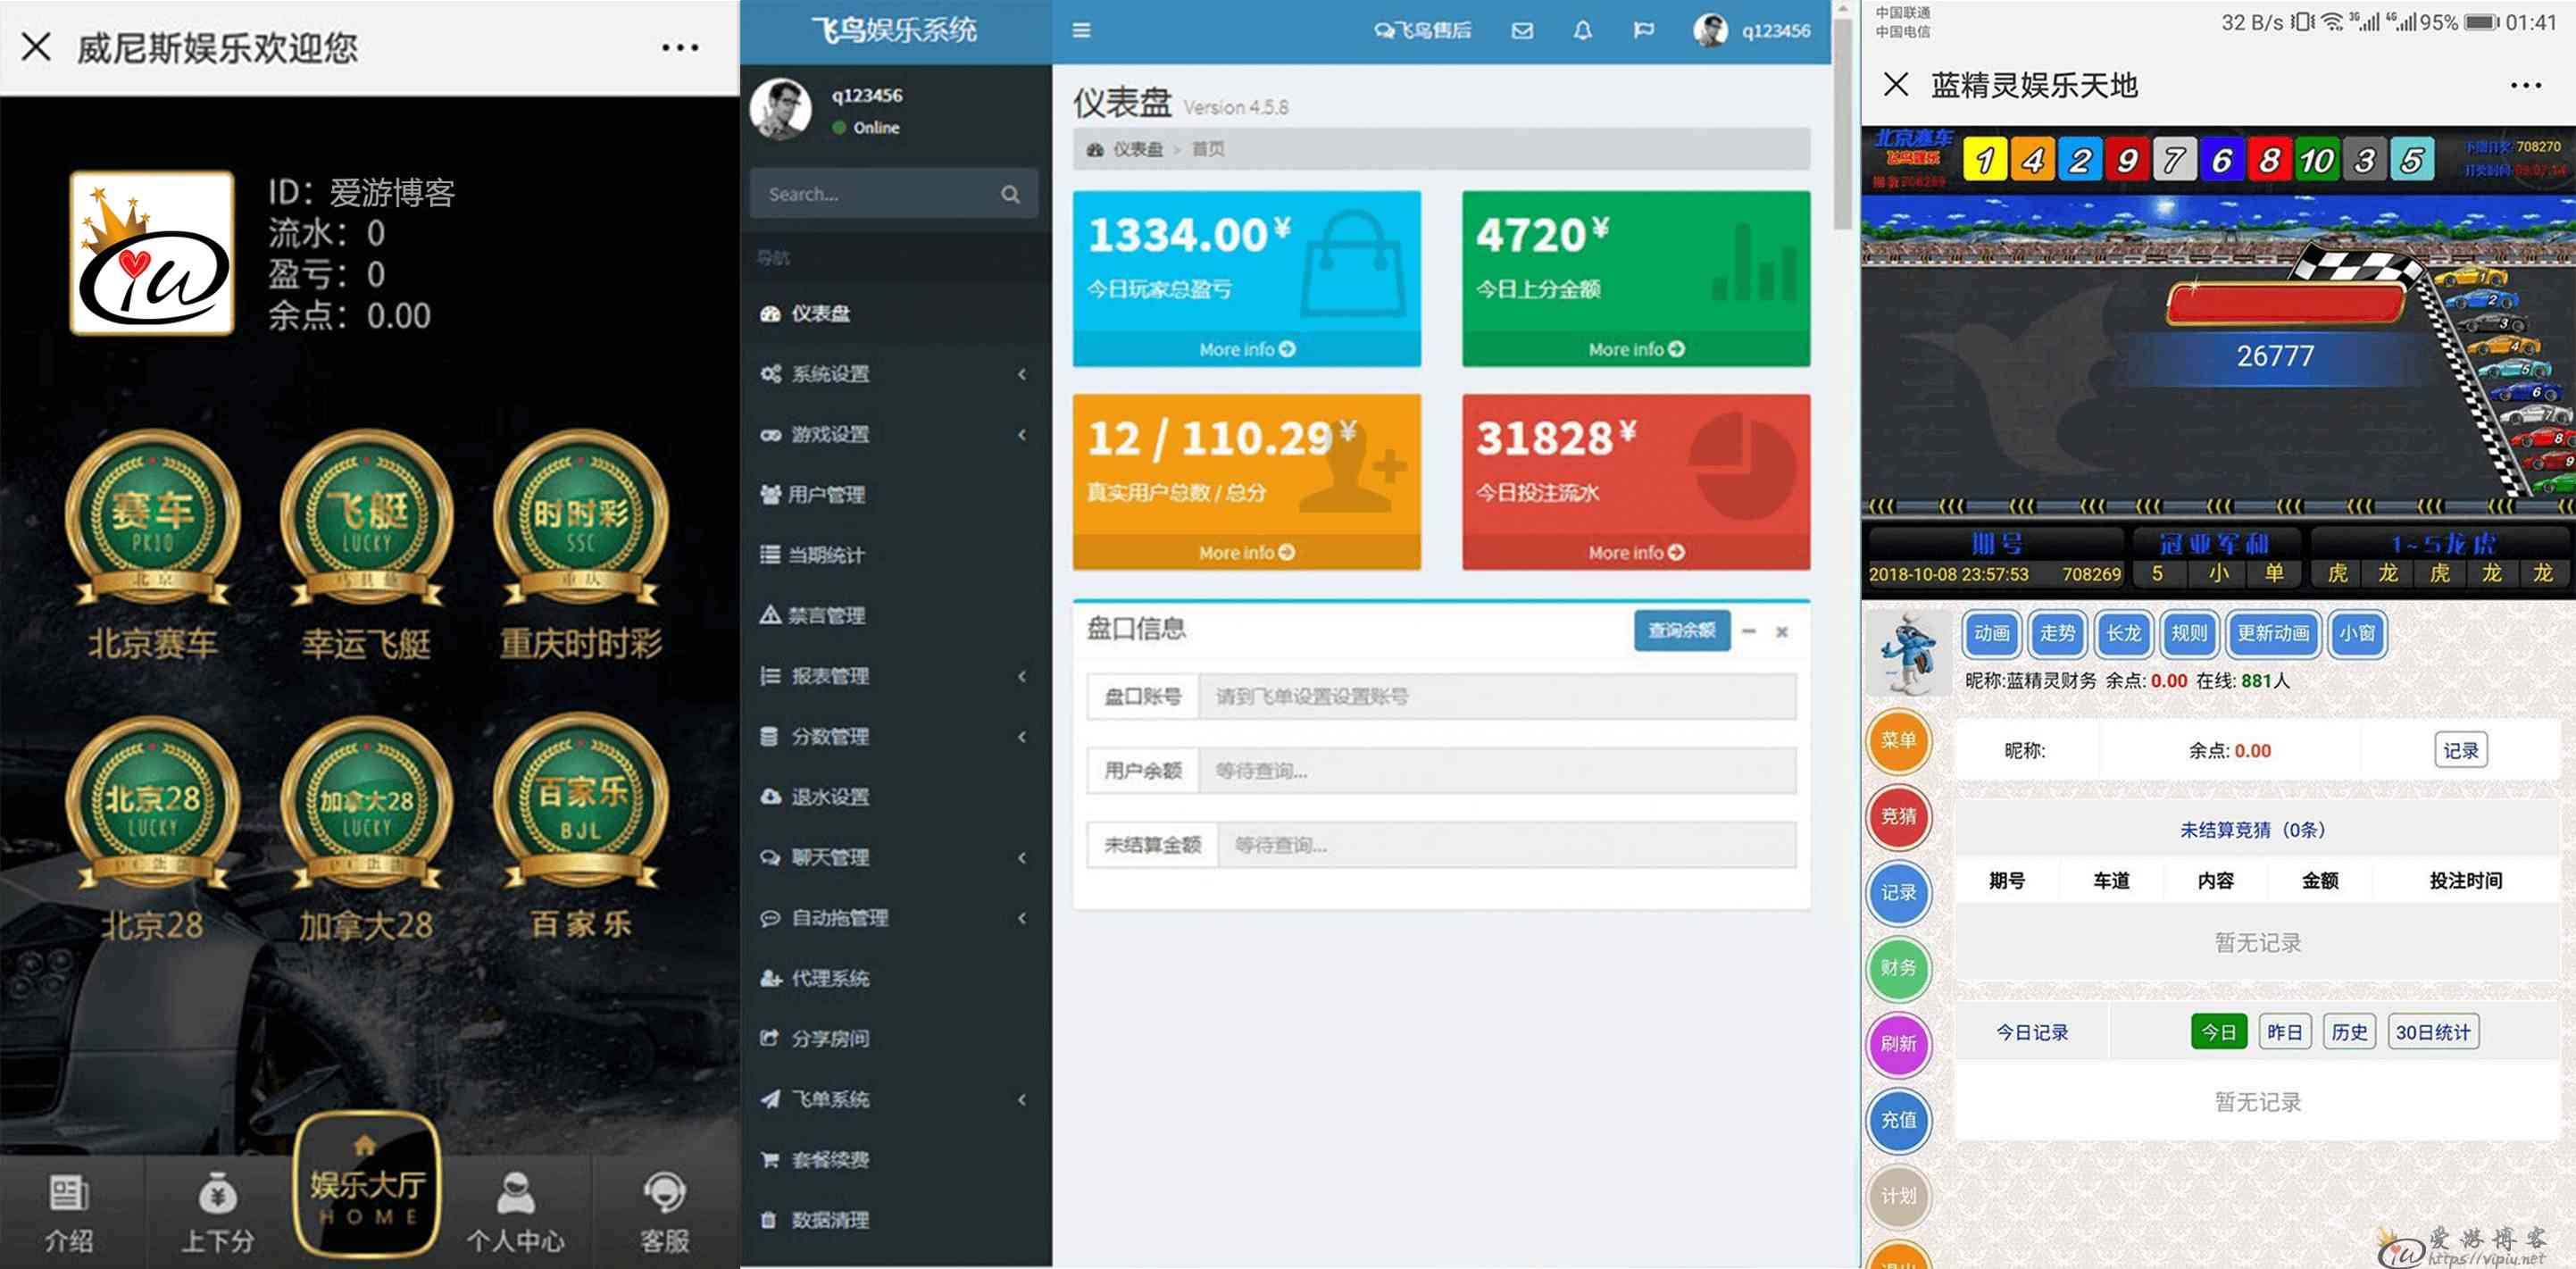Tap the 动画 button in 蓝精灵 app
Viewport: 2576px width, 1269px height.
pyautogui.click(x=1991, y=633)
